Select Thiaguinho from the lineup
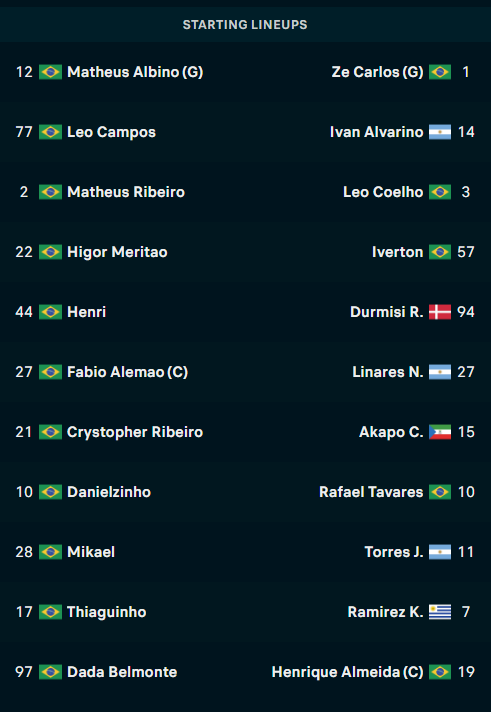 [107, 612]
